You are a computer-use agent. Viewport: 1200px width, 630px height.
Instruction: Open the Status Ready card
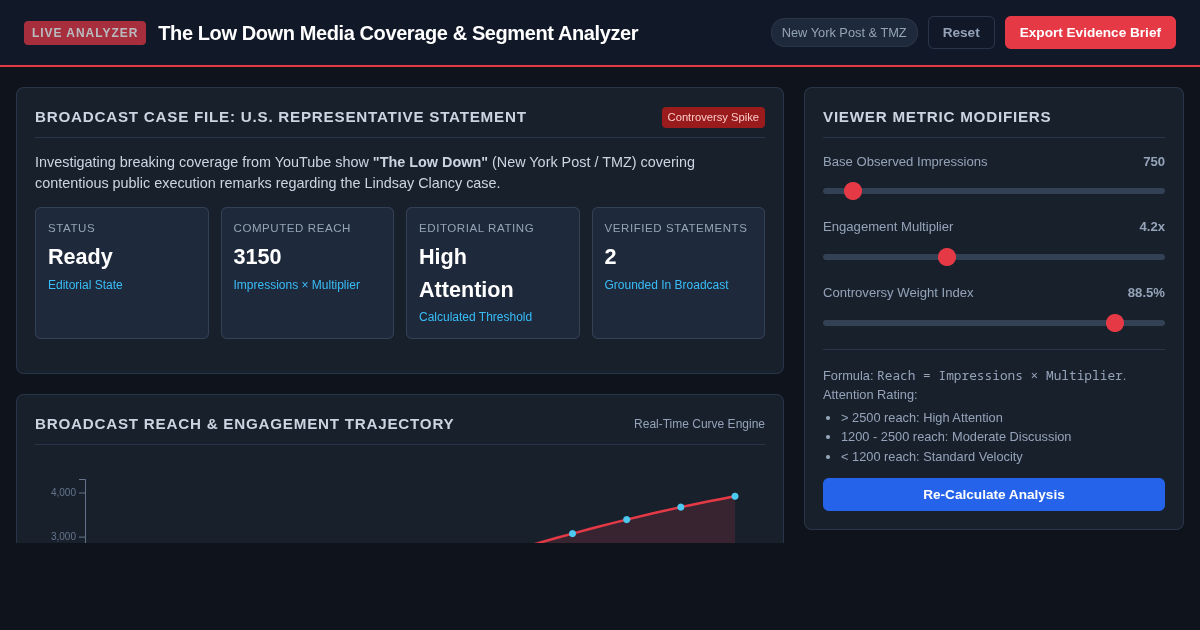pyautogui.click(x=122, y=273)
